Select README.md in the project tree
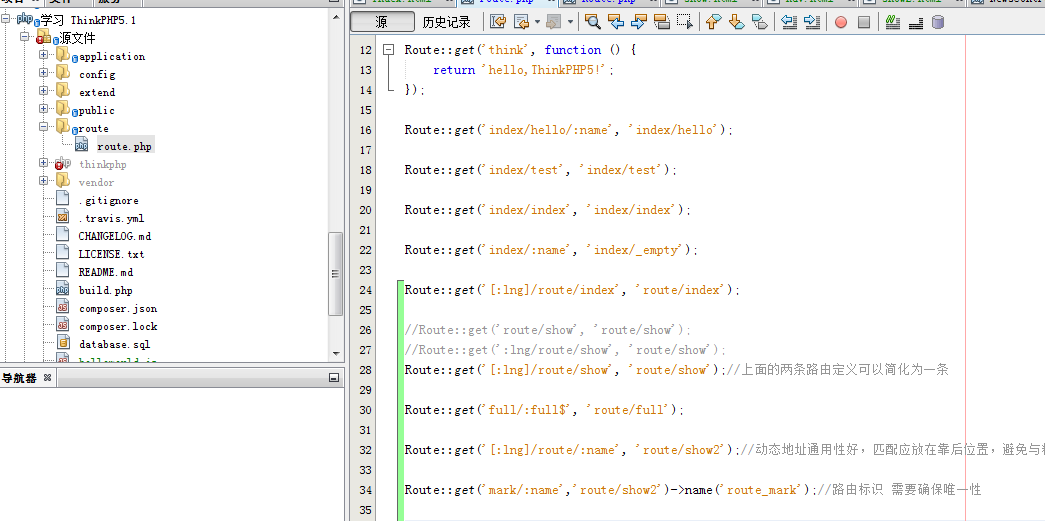The image size is (1045, 521). (x=105, y=272)
